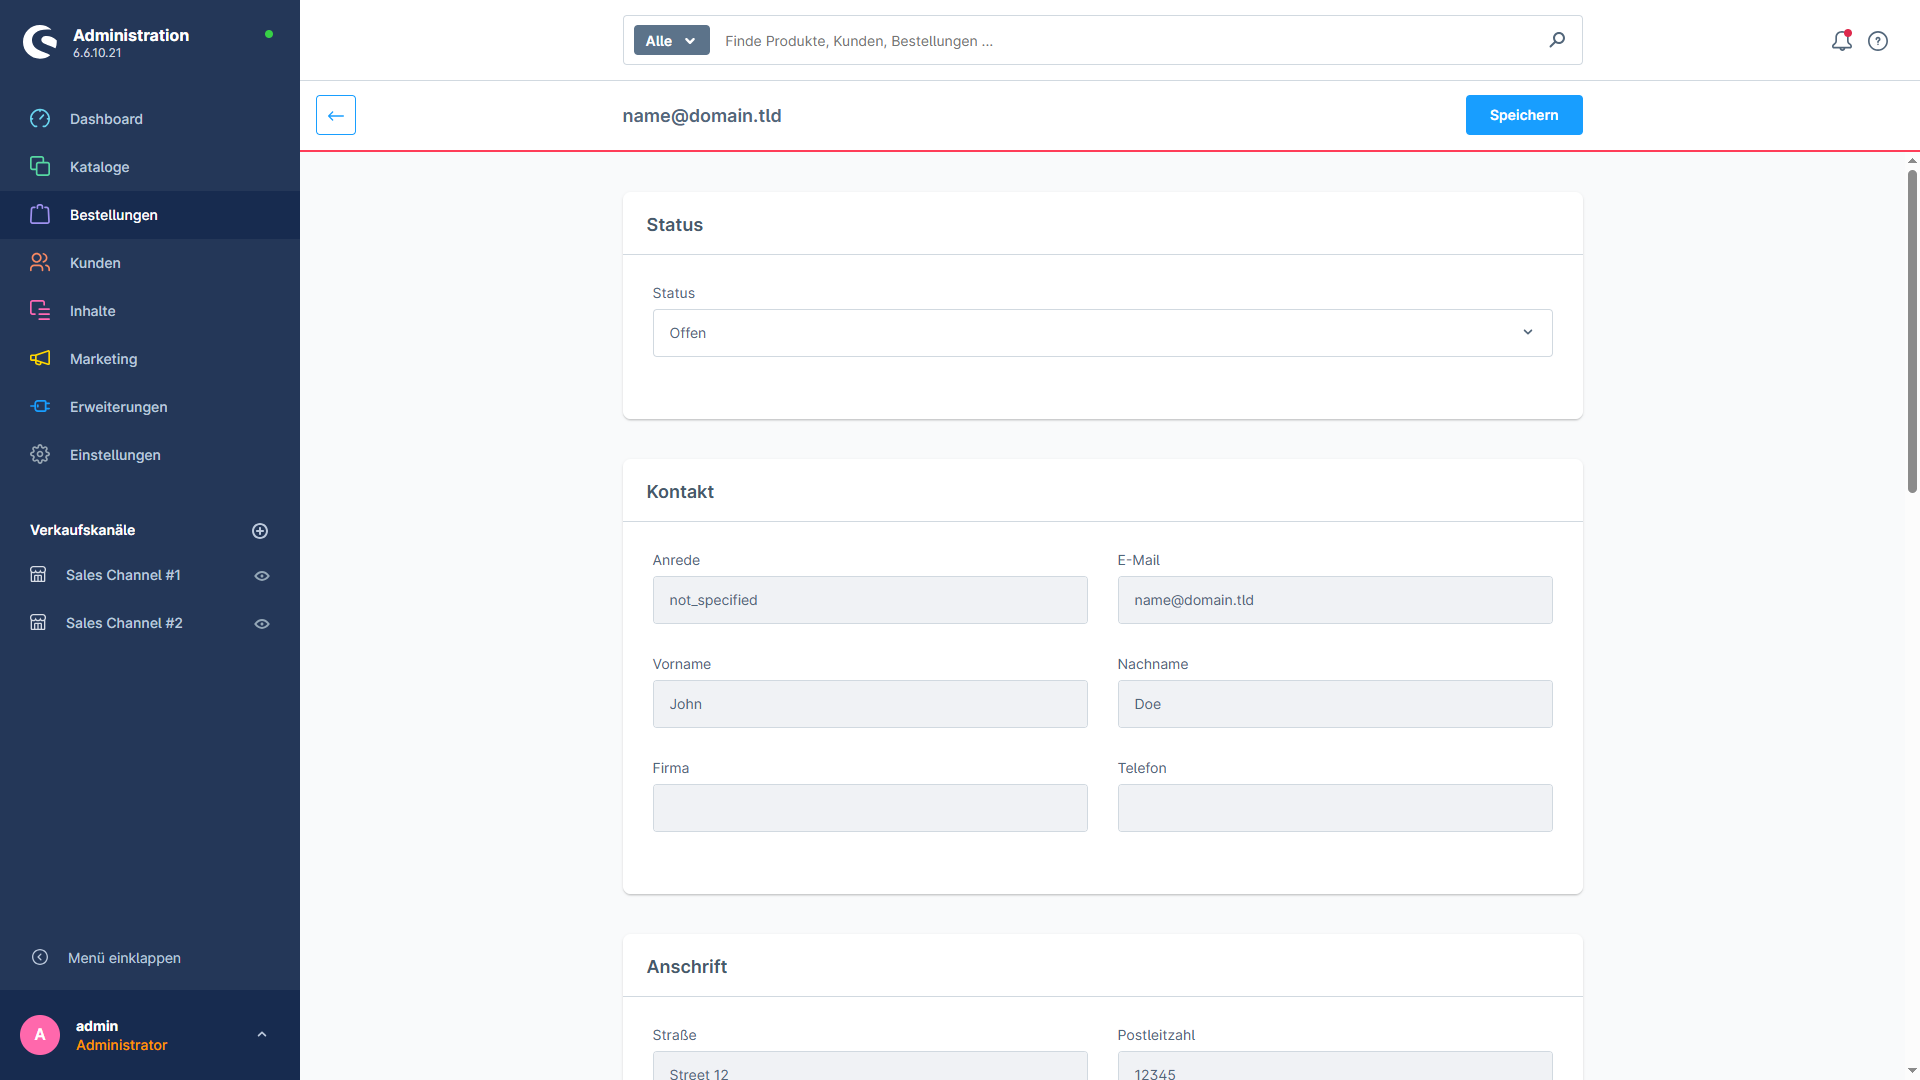Click the search magnifier icon
The width and height of the screenshot is (1920, 1080).
(1557, 40)
